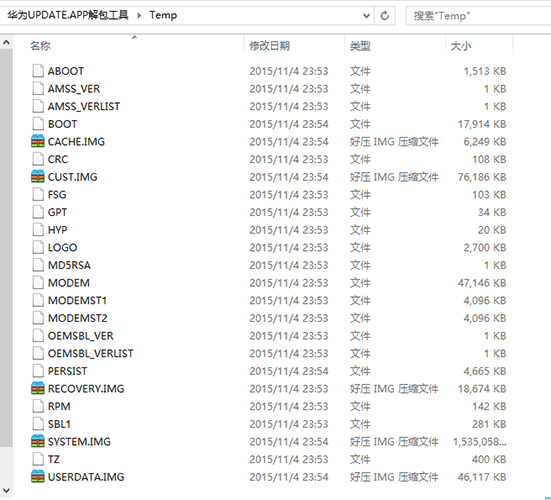551x500 pixels.
Task: Click the refresh icon beside address bar
Action: pos(384,15)
